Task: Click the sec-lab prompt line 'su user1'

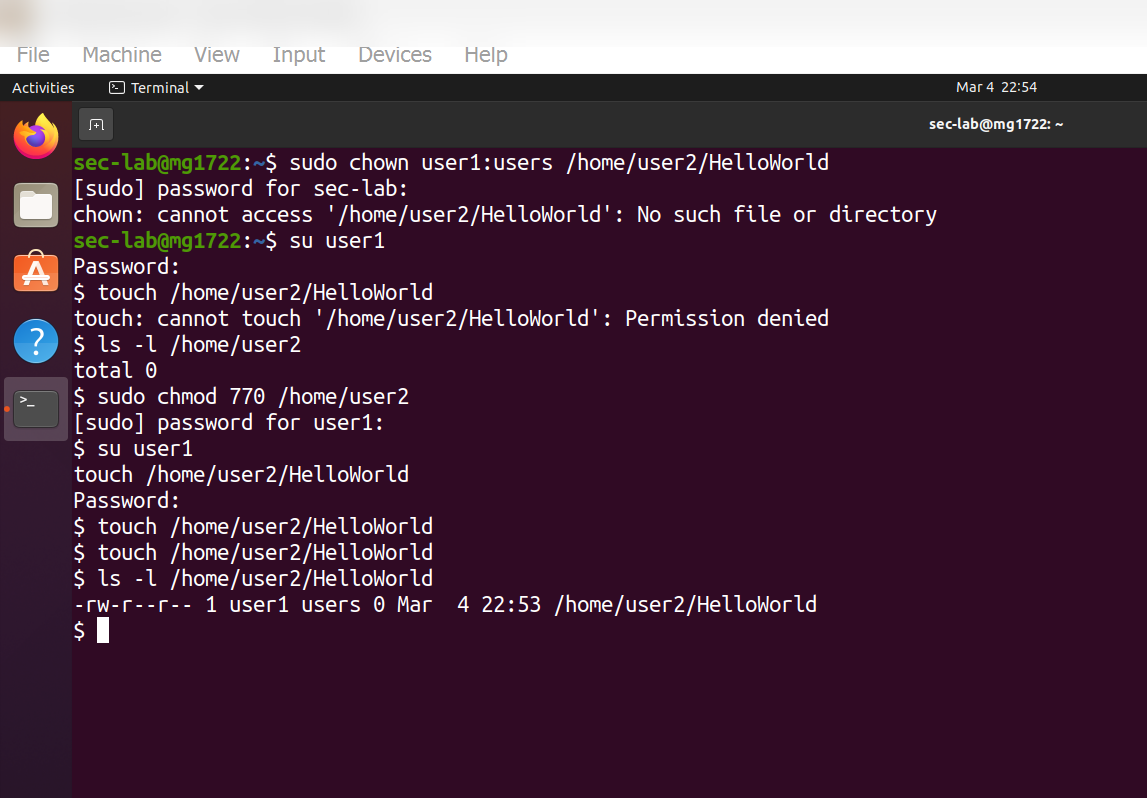Action: click(x=229, y=241)
